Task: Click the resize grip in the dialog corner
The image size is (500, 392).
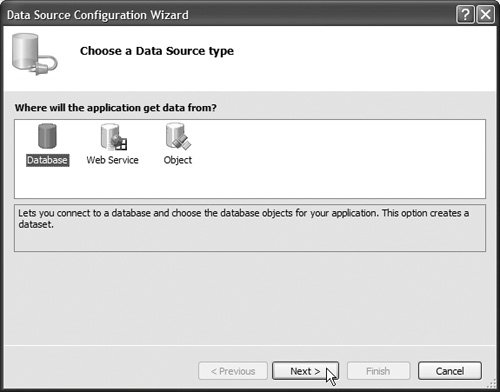Action: (492, 383)
